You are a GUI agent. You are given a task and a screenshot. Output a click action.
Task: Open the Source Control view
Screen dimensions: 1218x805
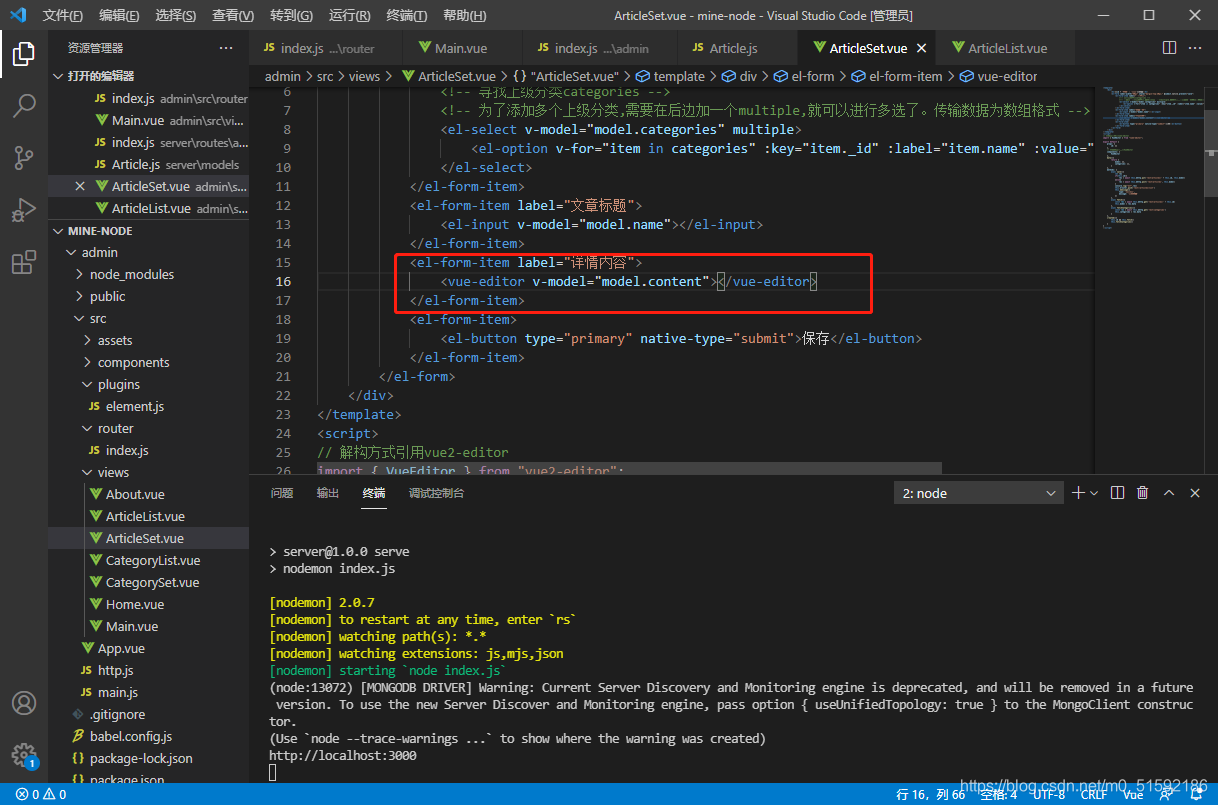(24, 157)
